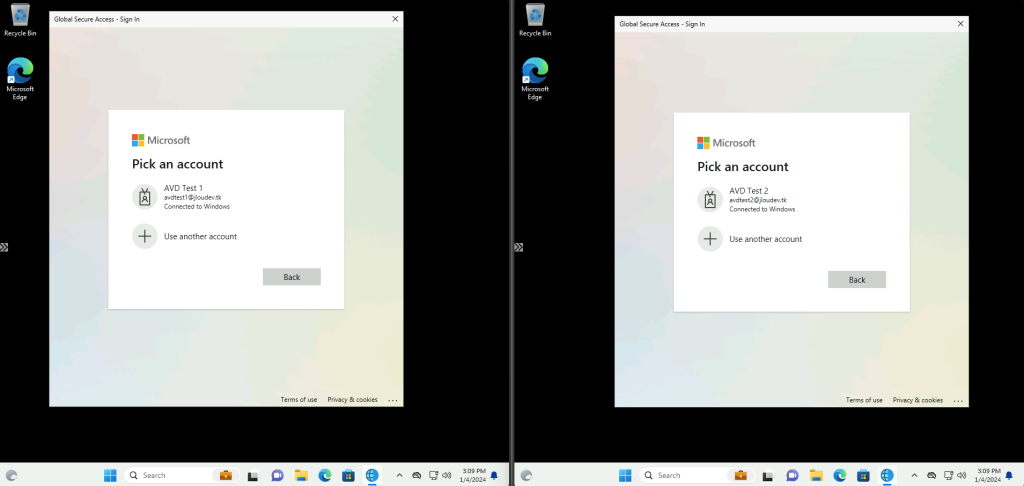Open the ellipsis menu in AVD Test 1 window

[x=392, y=400]
